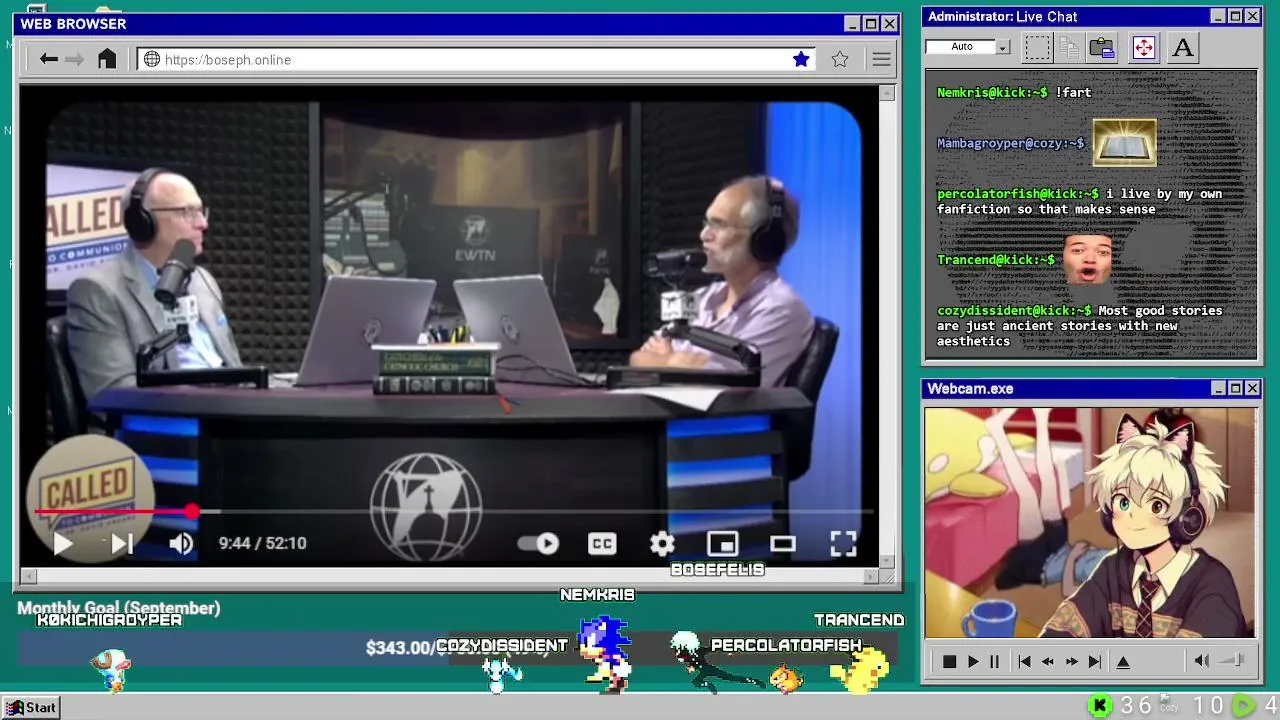This screenshot has height=720, width=1280.
Task: Click the paste clipboard icon in Live Chat
Action: (1102, 47)
